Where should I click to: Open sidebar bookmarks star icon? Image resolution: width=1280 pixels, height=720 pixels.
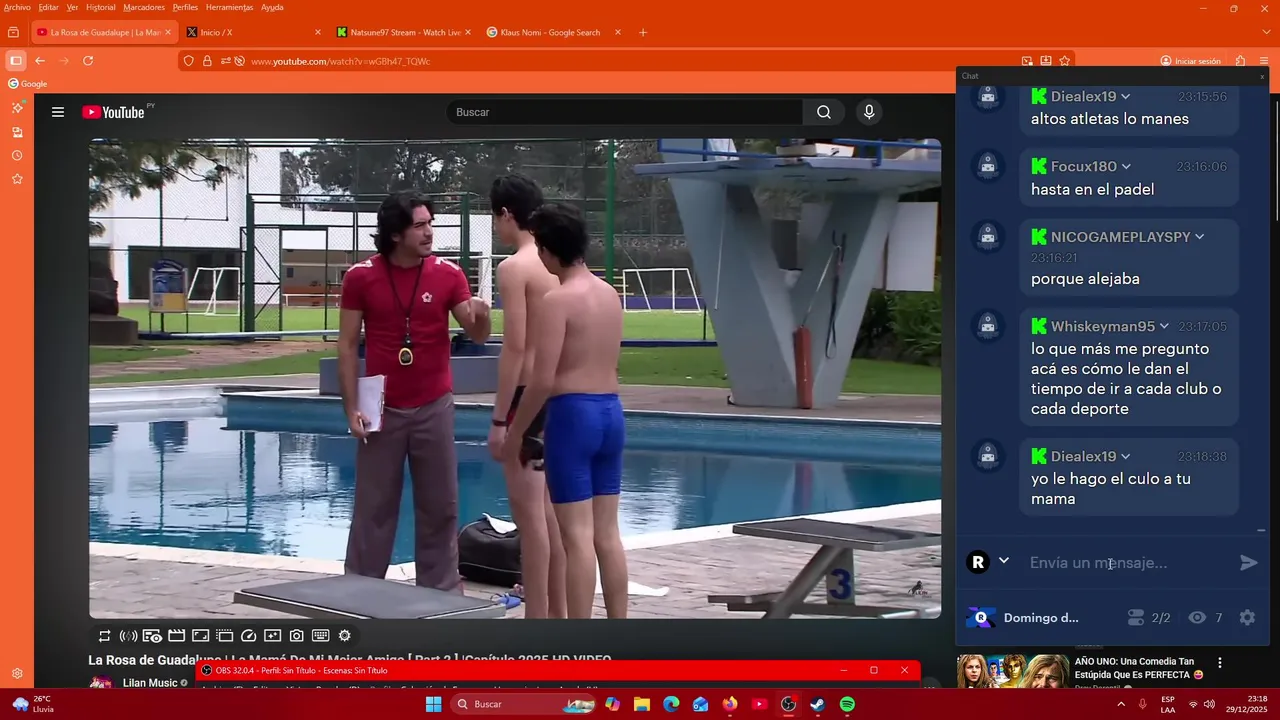(17, 179)
